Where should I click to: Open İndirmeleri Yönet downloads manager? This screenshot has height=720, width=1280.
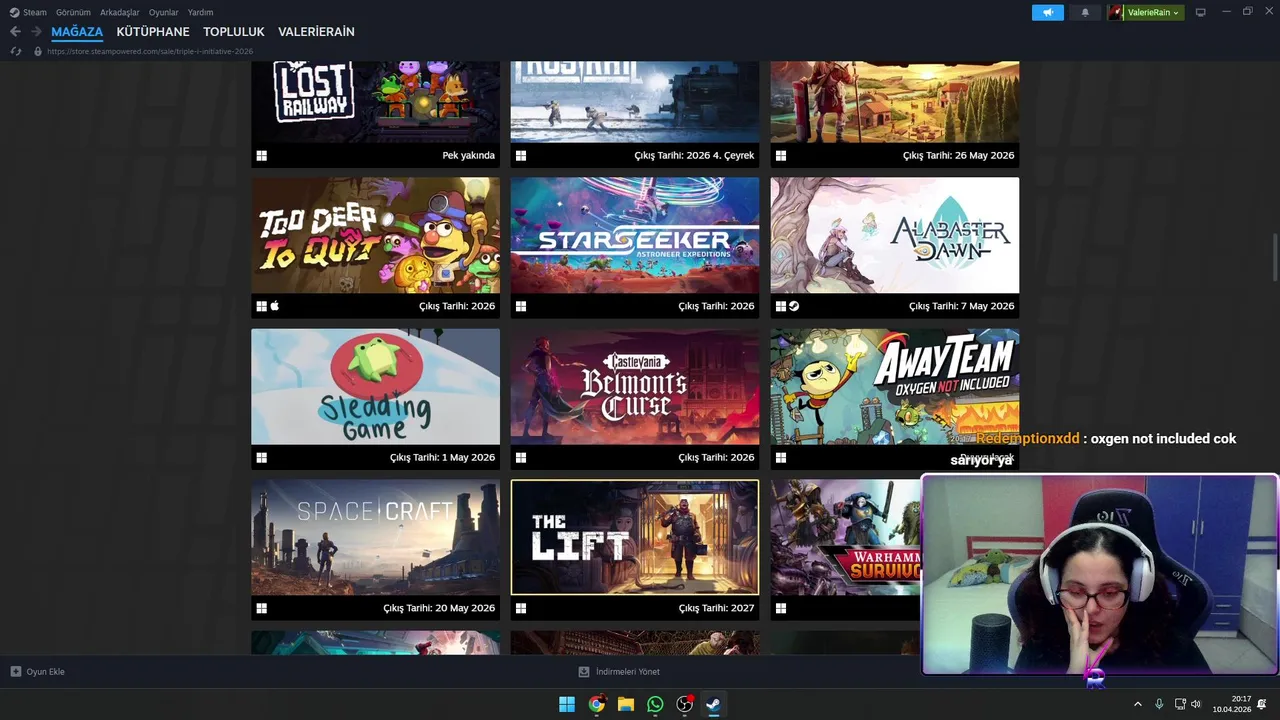pos(619,672)
